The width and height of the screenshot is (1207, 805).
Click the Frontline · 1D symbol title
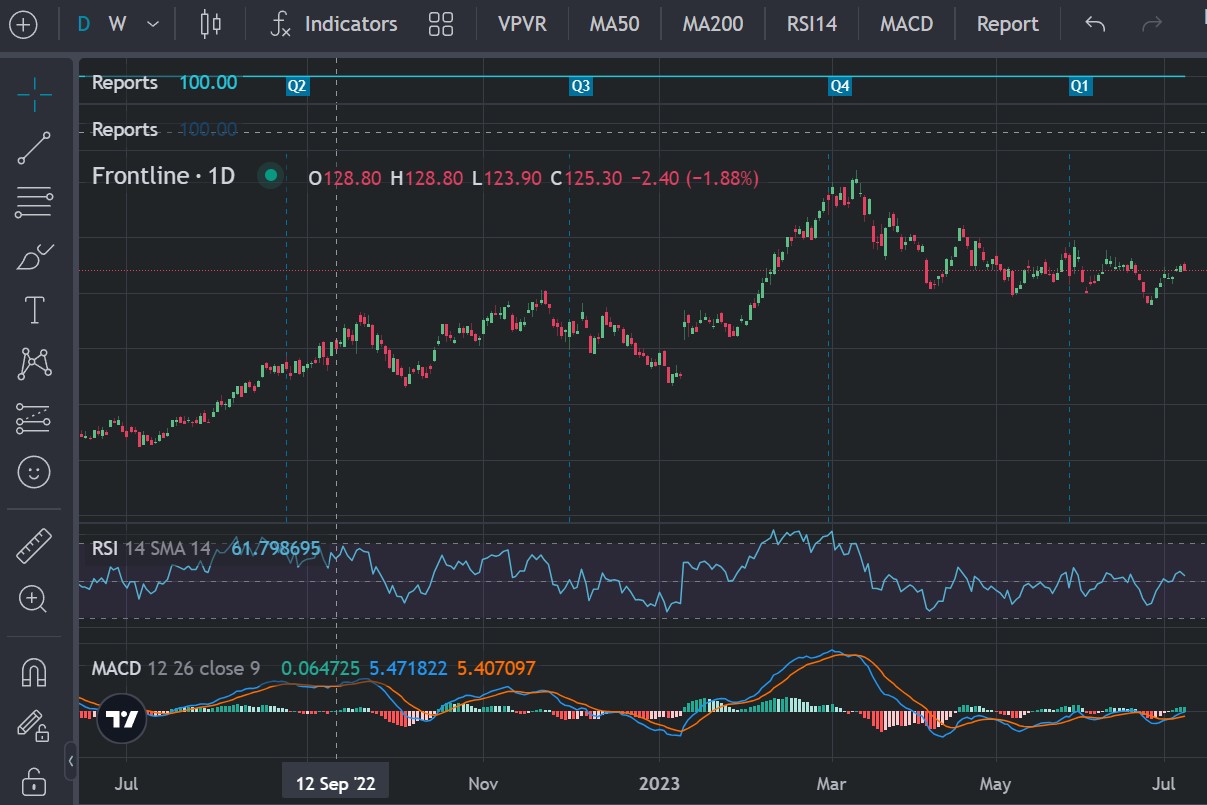pos(163,176)
